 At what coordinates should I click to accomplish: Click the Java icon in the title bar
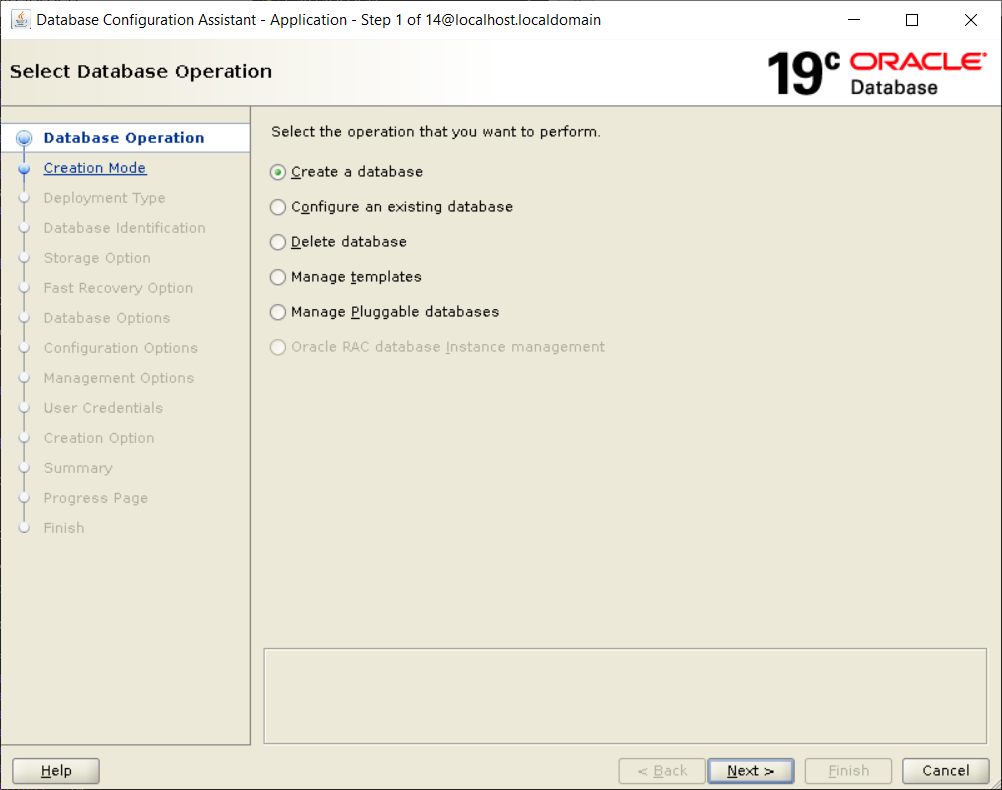coord(20,20)
